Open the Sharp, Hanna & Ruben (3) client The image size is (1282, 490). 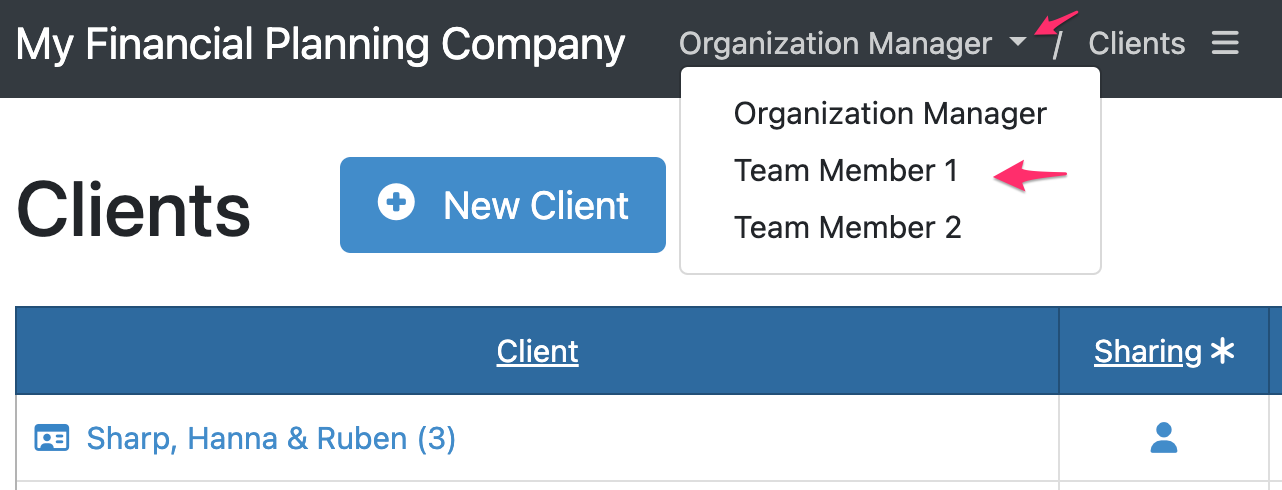point(271,438)
